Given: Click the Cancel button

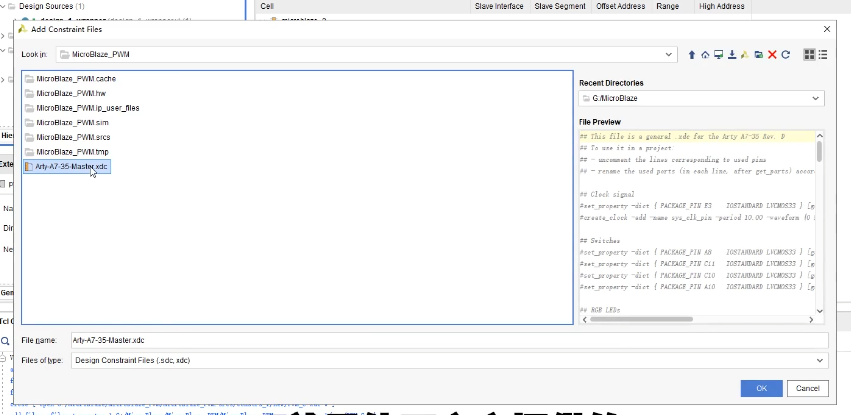Looking at the screenshot, I should click(807, 388).
